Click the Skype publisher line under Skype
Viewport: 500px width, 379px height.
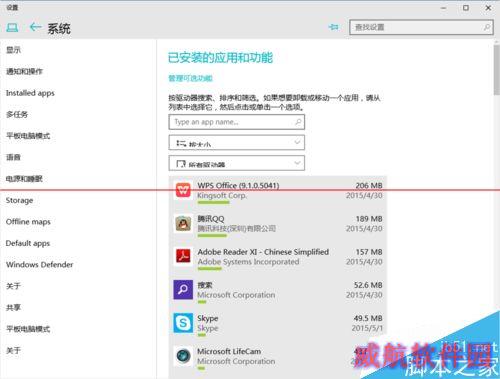(x=208, y=328)
